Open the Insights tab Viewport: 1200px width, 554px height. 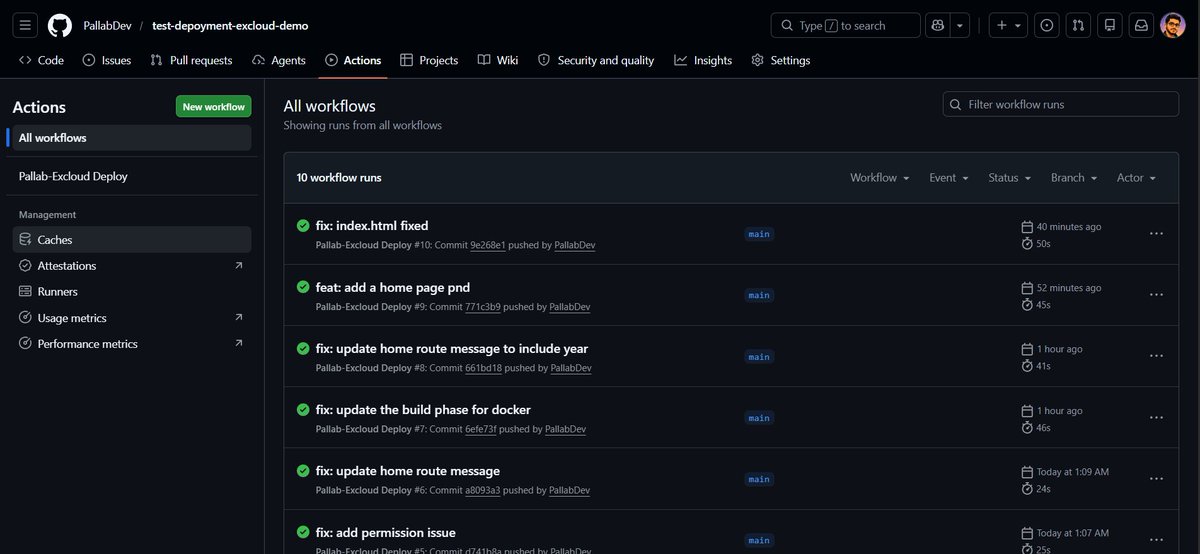click(703, 60)
